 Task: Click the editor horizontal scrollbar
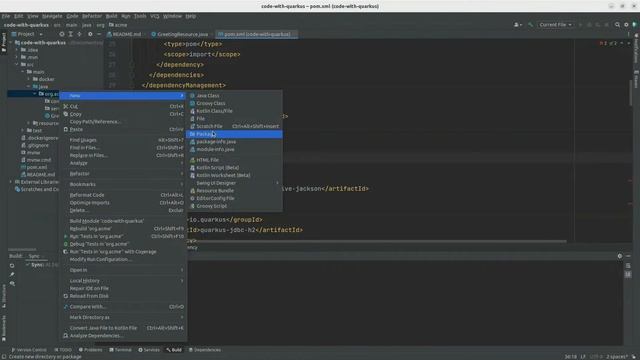click(x=376, y=241)
